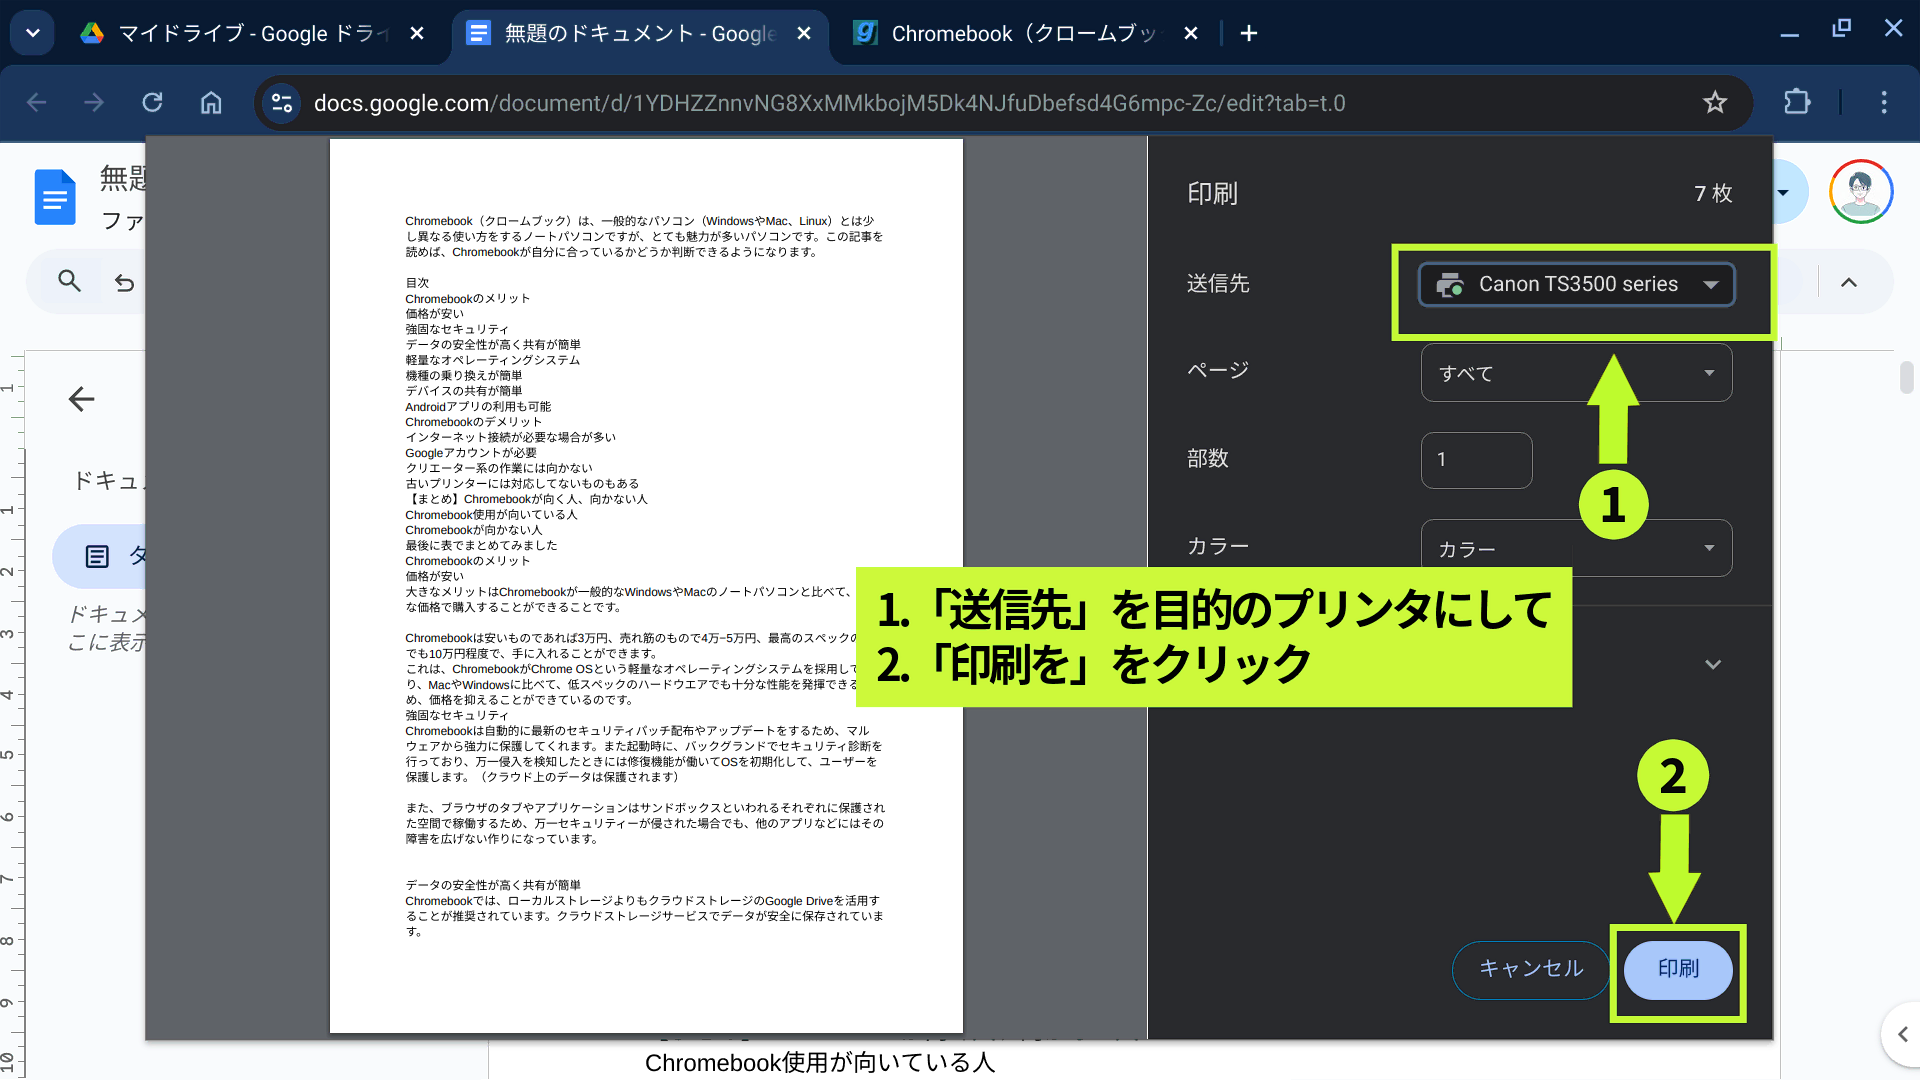1920x1080 pixels.
Task: Go back to previous page
Action: point(36,102)
